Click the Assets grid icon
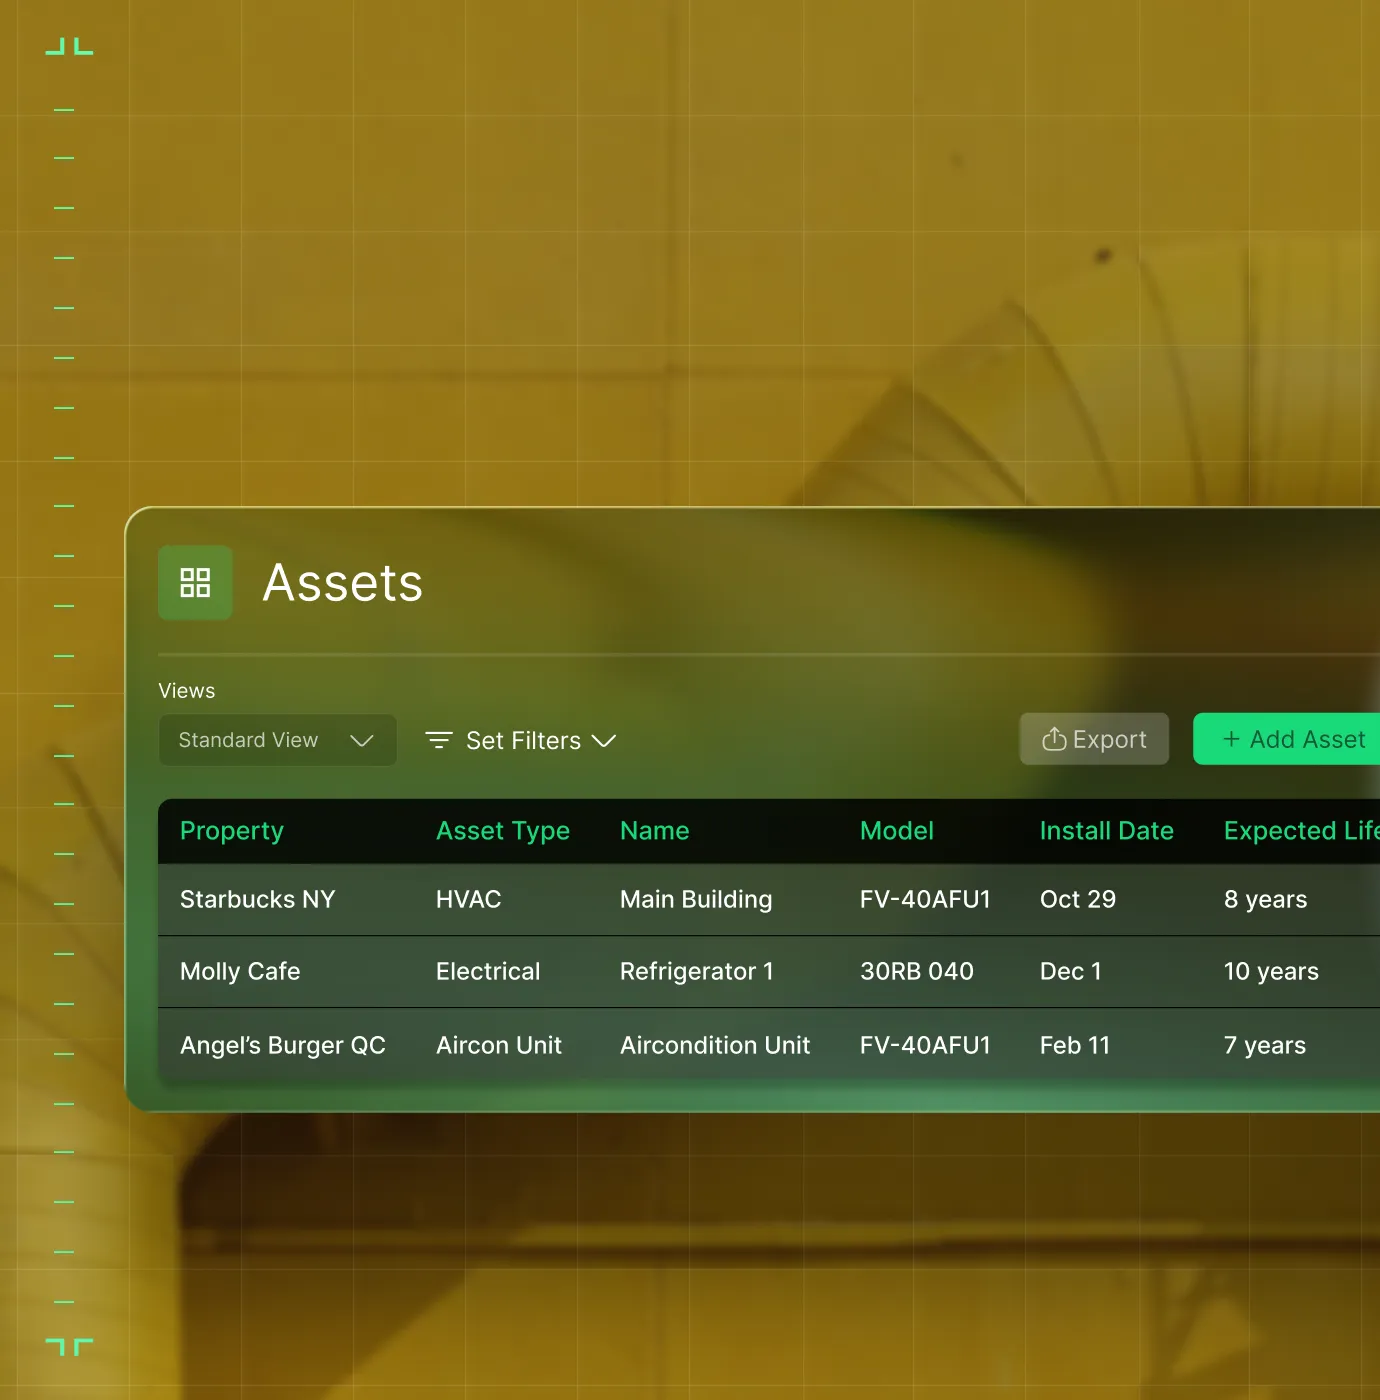1380x1400 pixels. [x=195, y=583]
